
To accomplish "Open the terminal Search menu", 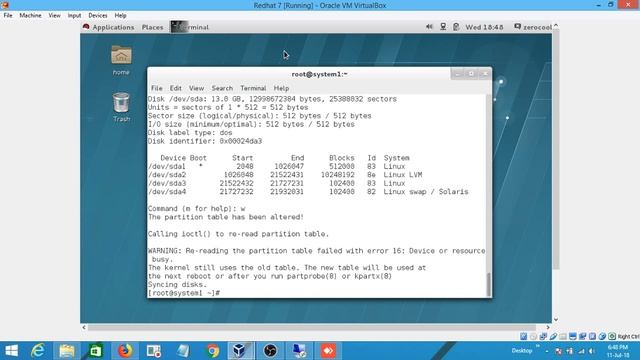I will click(x=222, y=88).
